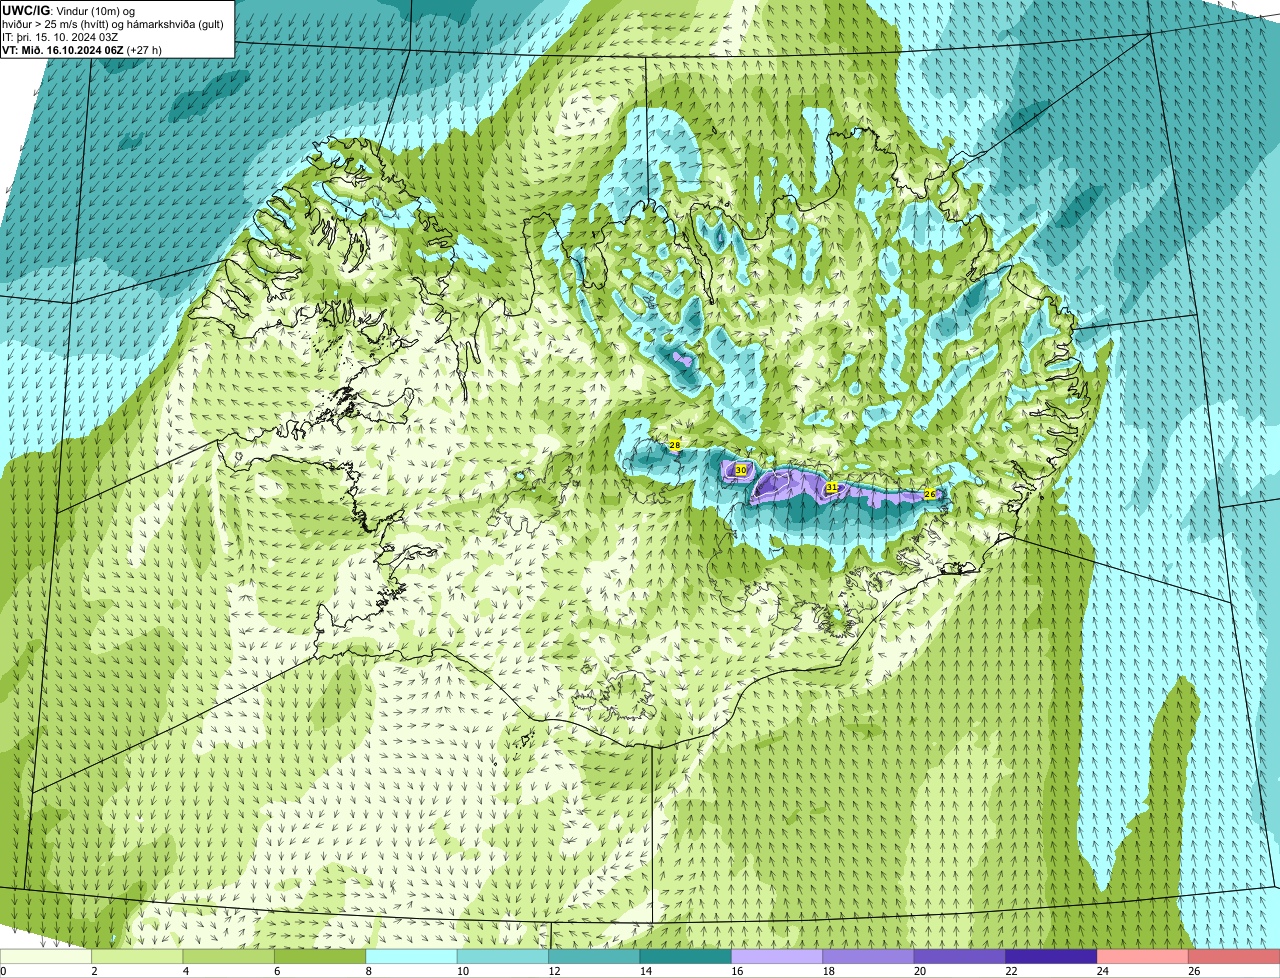Click scale value 20 on color bar
Viewport: 1280px width, 978px height.
point(920,971)
